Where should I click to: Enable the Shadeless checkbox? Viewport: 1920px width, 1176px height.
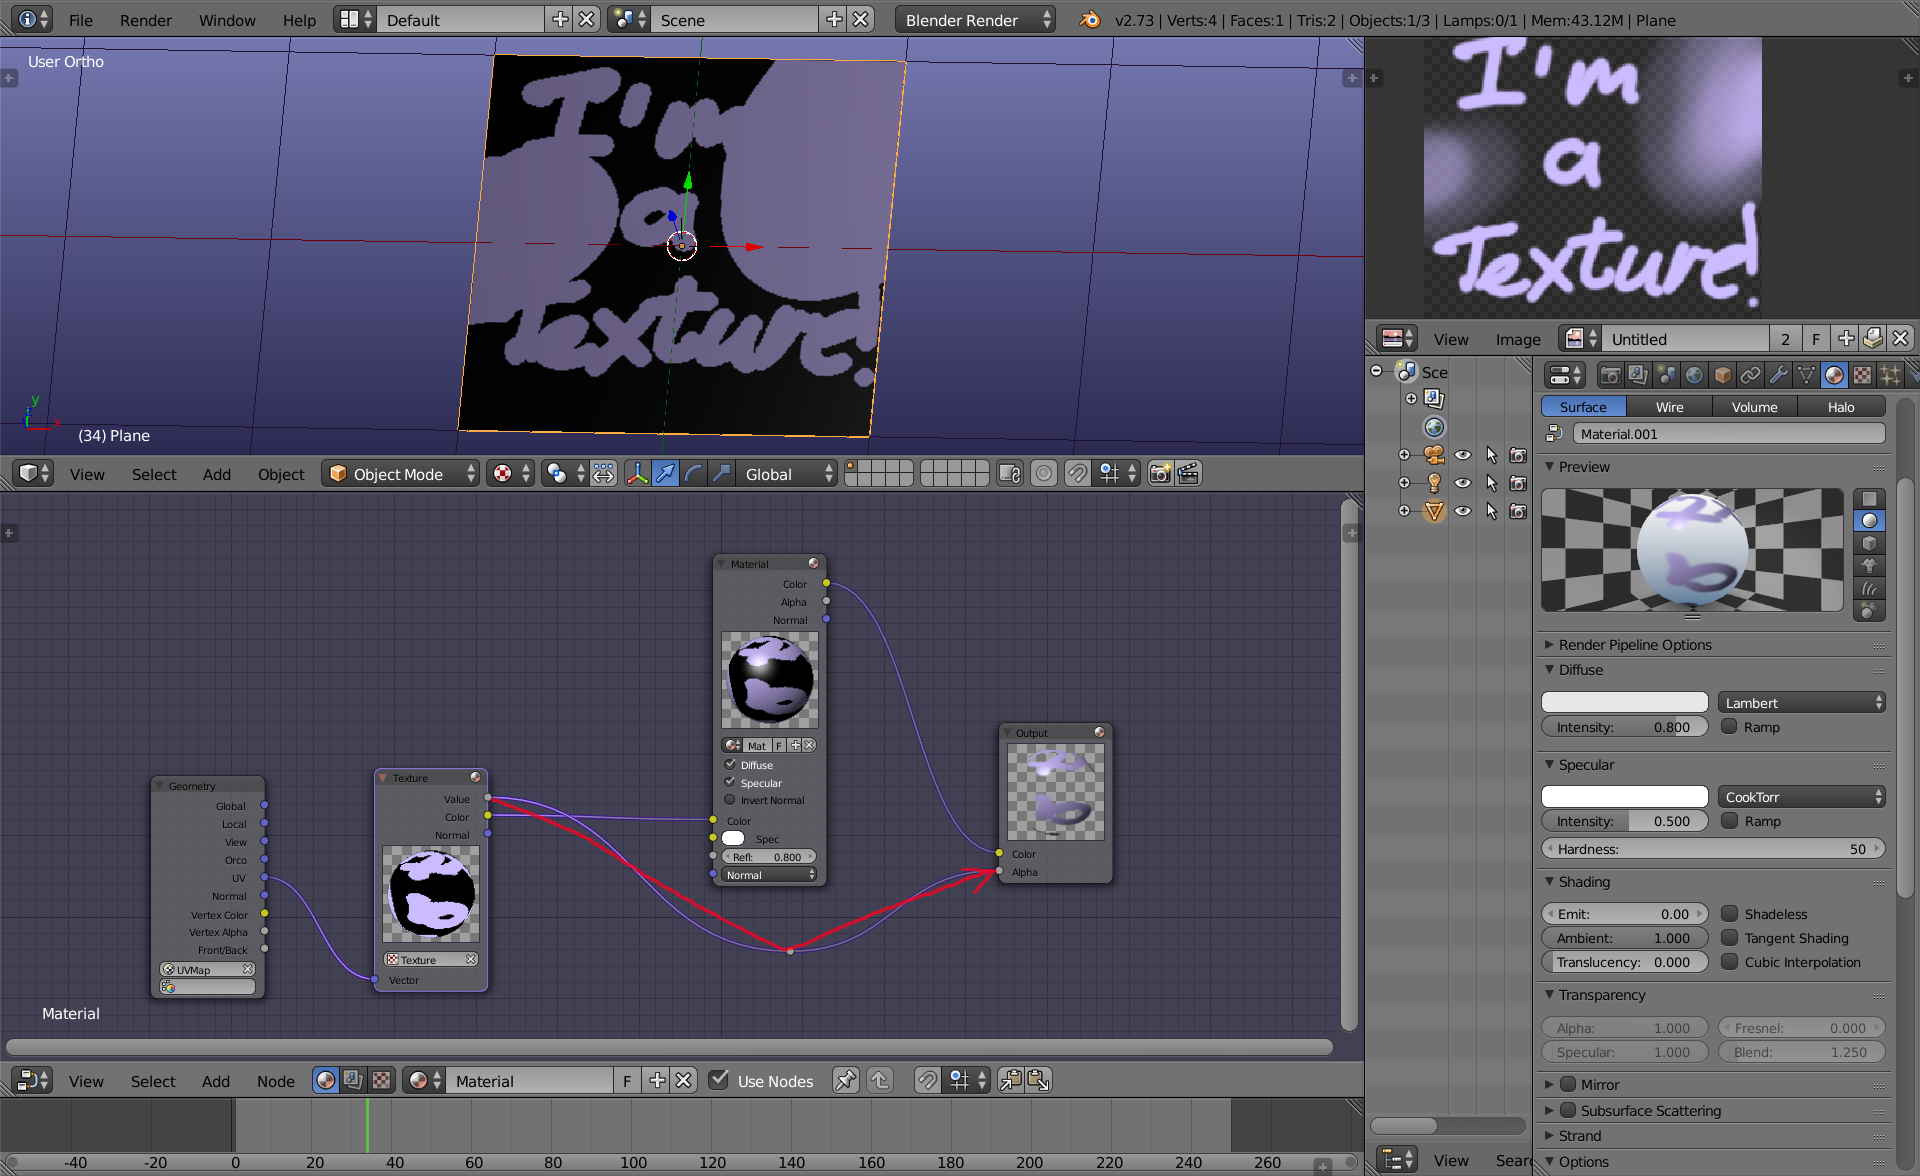pyautogui.click(x=1729, y=914)
